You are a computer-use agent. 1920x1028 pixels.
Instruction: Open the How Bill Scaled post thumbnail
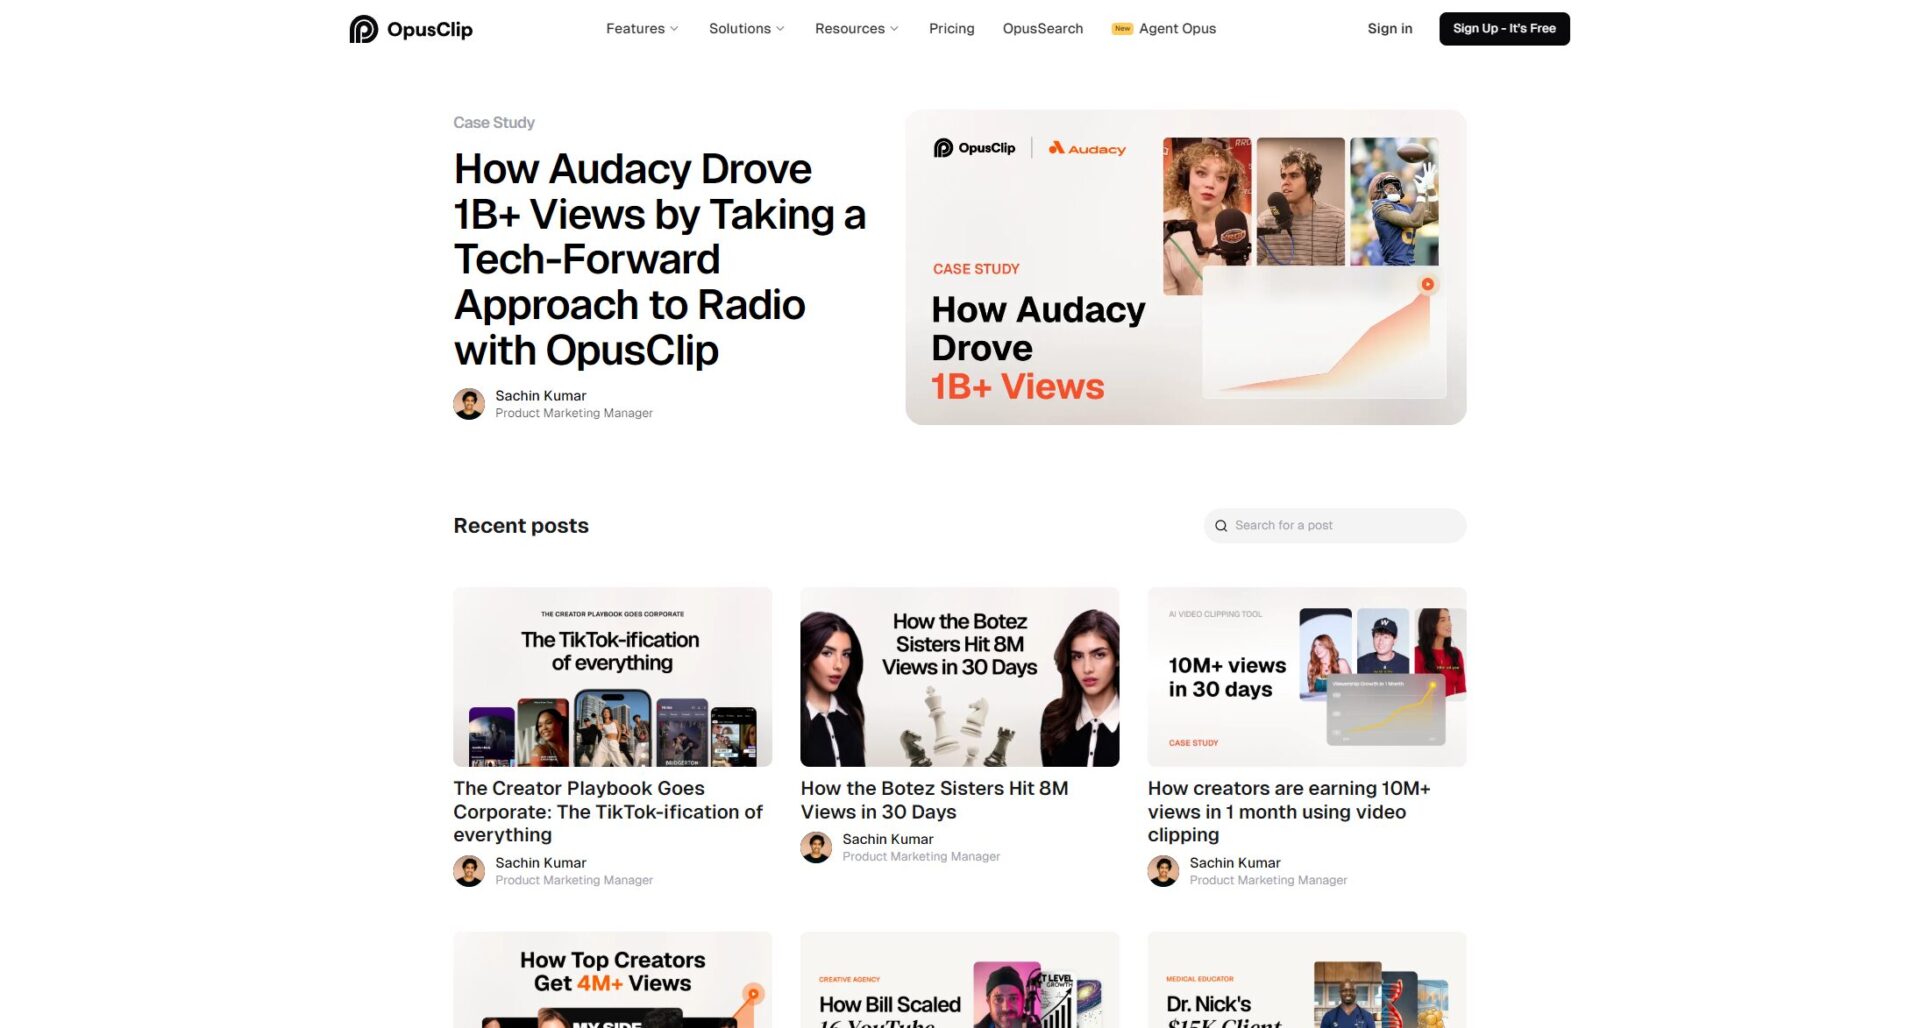[x=960, y=980]
